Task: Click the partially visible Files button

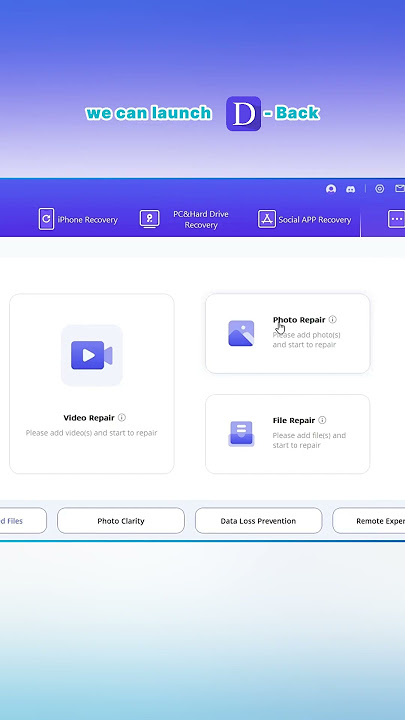Action: [x=23, y=521]
